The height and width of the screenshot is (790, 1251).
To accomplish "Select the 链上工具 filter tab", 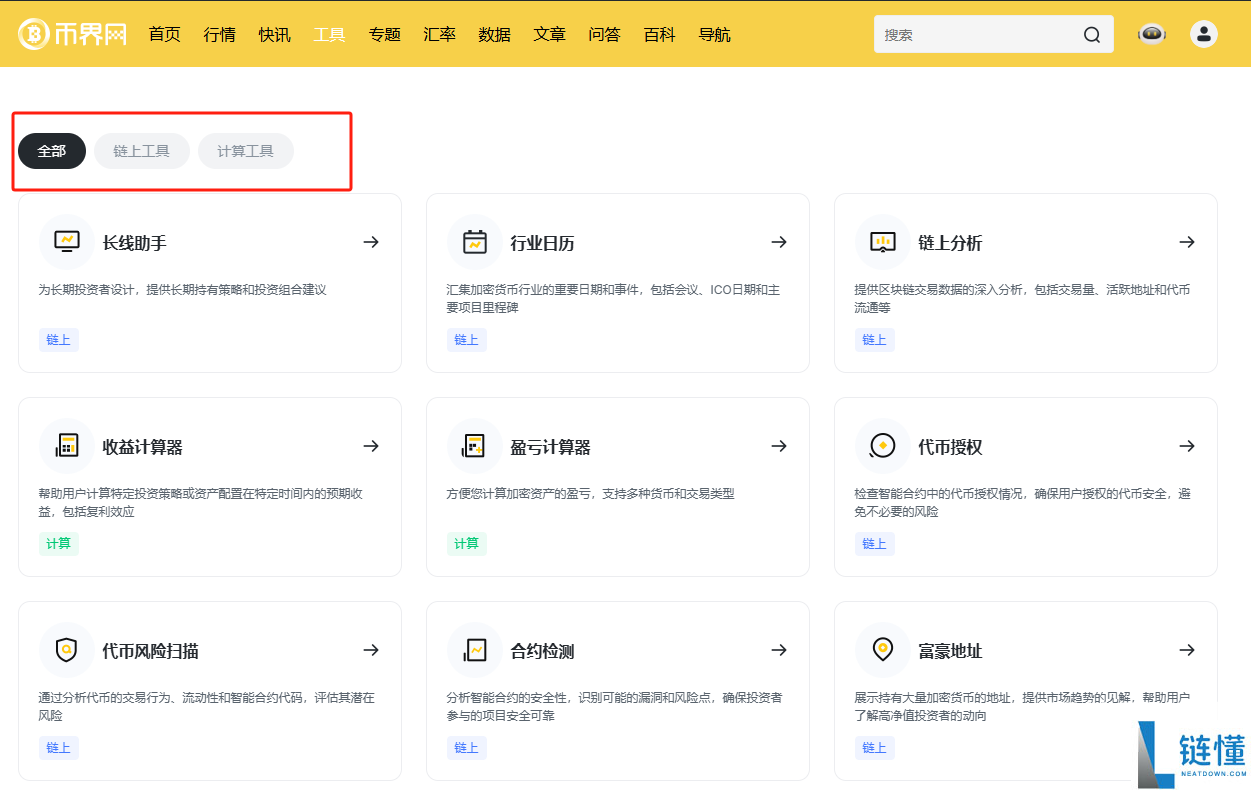I will (x=142, y=151).
